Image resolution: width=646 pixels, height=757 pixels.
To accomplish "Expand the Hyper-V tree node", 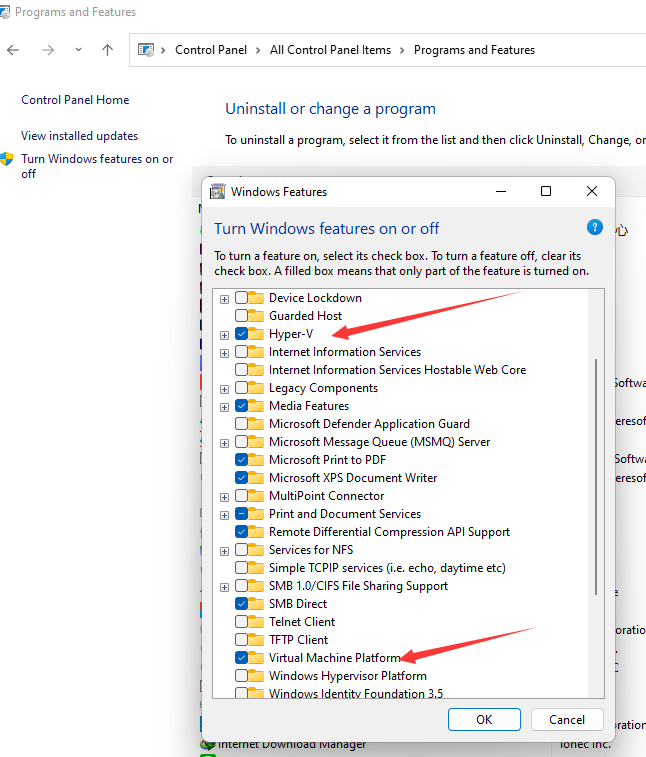I will coord(225,335).
